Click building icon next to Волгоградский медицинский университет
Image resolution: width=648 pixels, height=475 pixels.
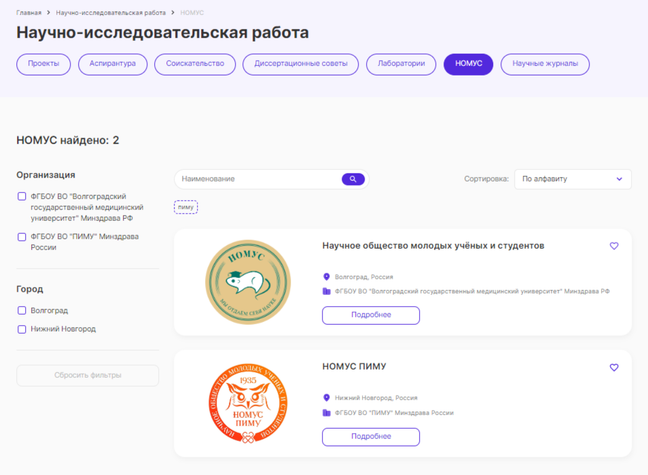pos(326,291)
